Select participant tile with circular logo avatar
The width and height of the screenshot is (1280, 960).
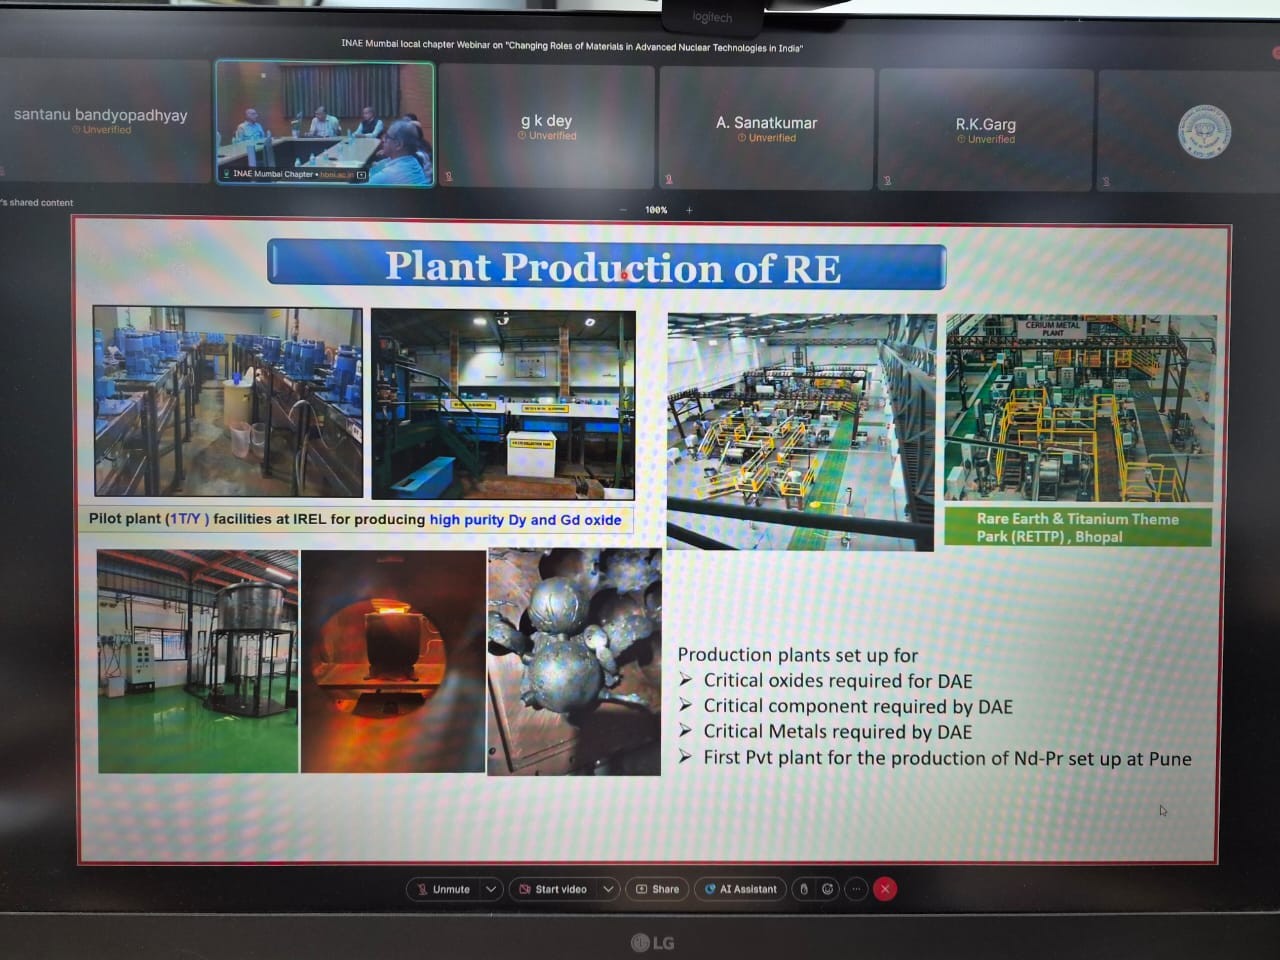point(1189,132)
